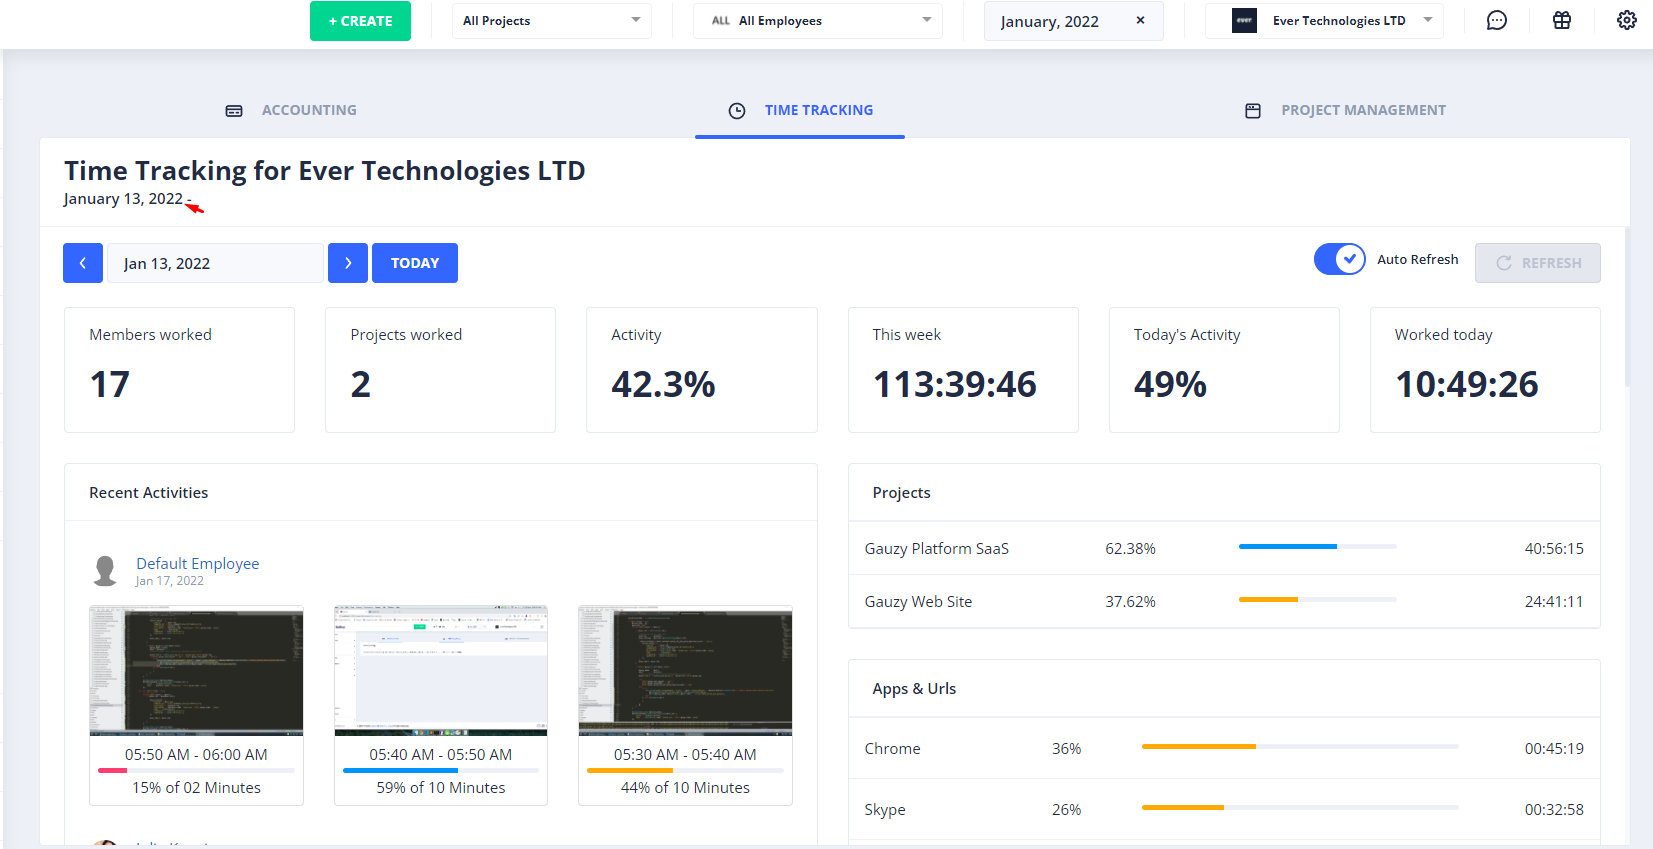Click '44% of 10 Minutes' label
Viewport: 1653px width, 849px height.
tap(685, 787)
